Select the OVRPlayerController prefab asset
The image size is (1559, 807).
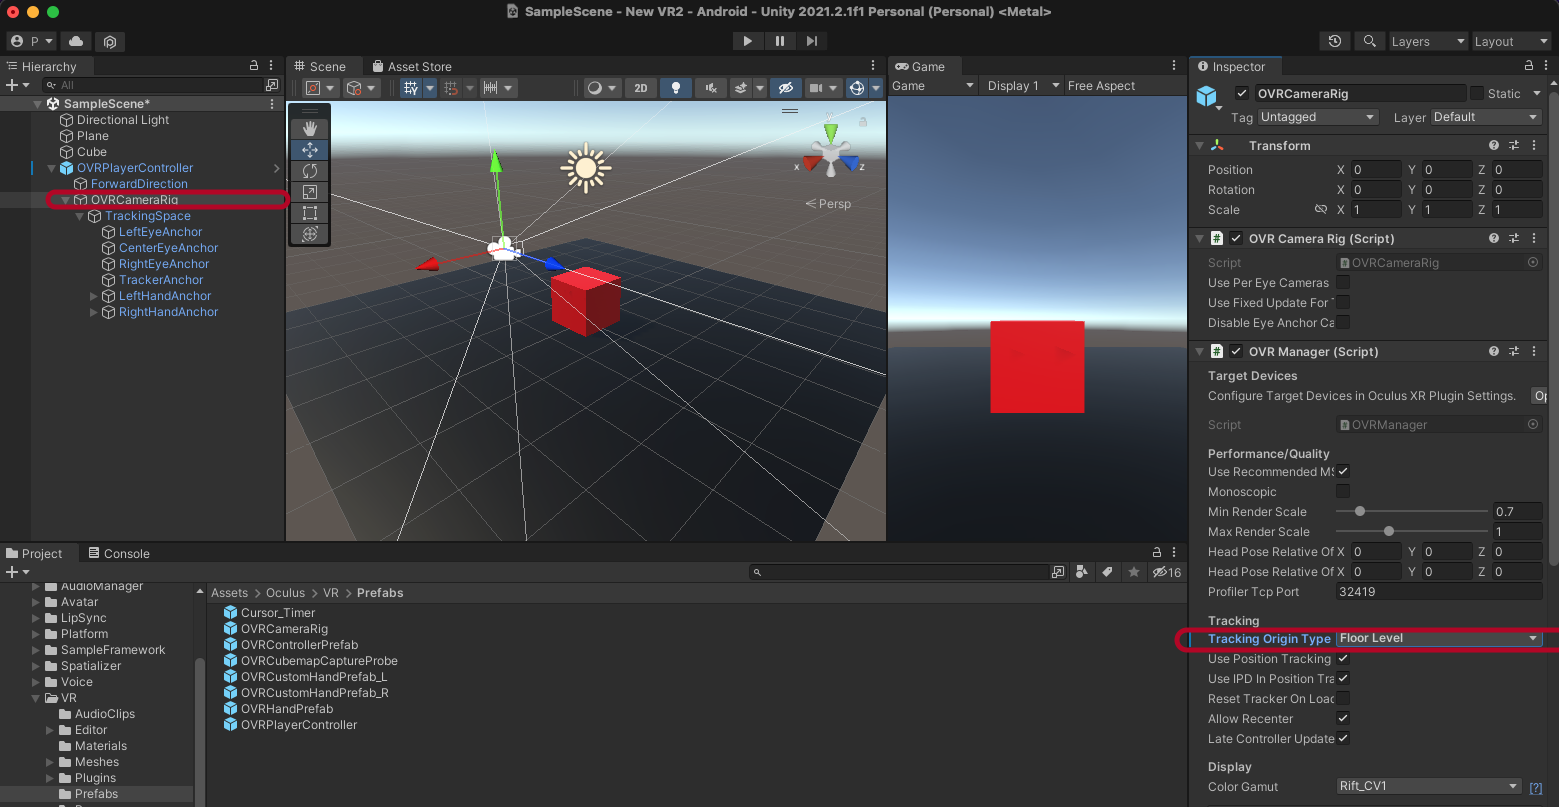pyautogui.click(x=290, y=725)
